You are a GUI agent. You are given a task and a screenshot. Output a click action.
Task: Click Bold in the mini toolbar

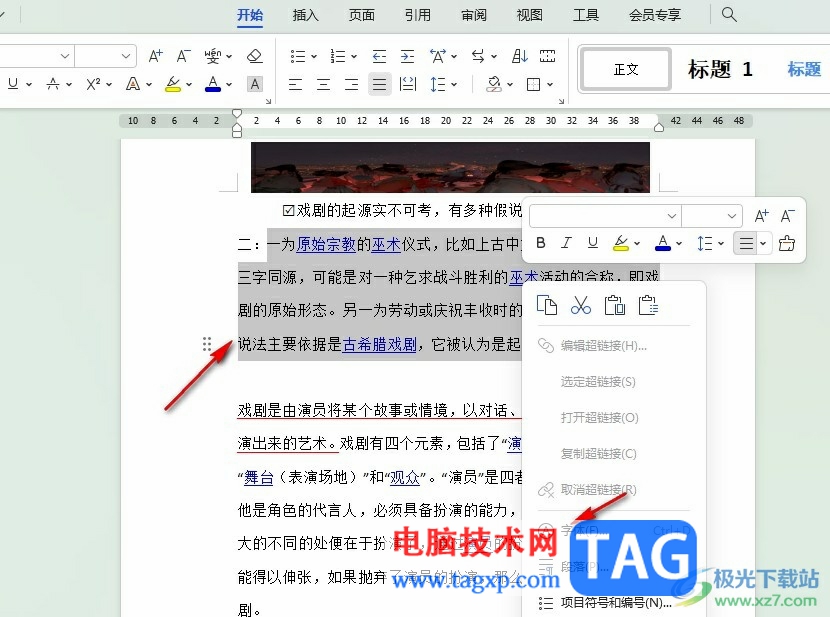(x=540, y=243)
